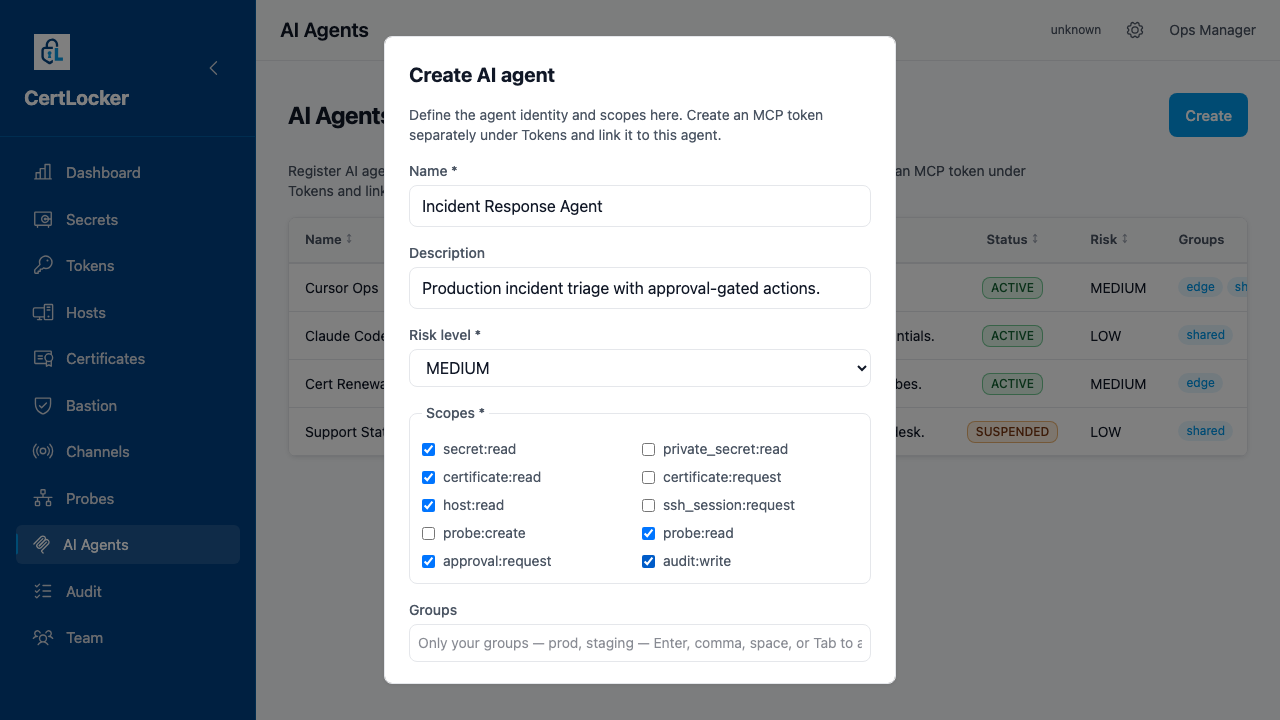
Task: Go to the Probes page
Action: tap(128, 498)
